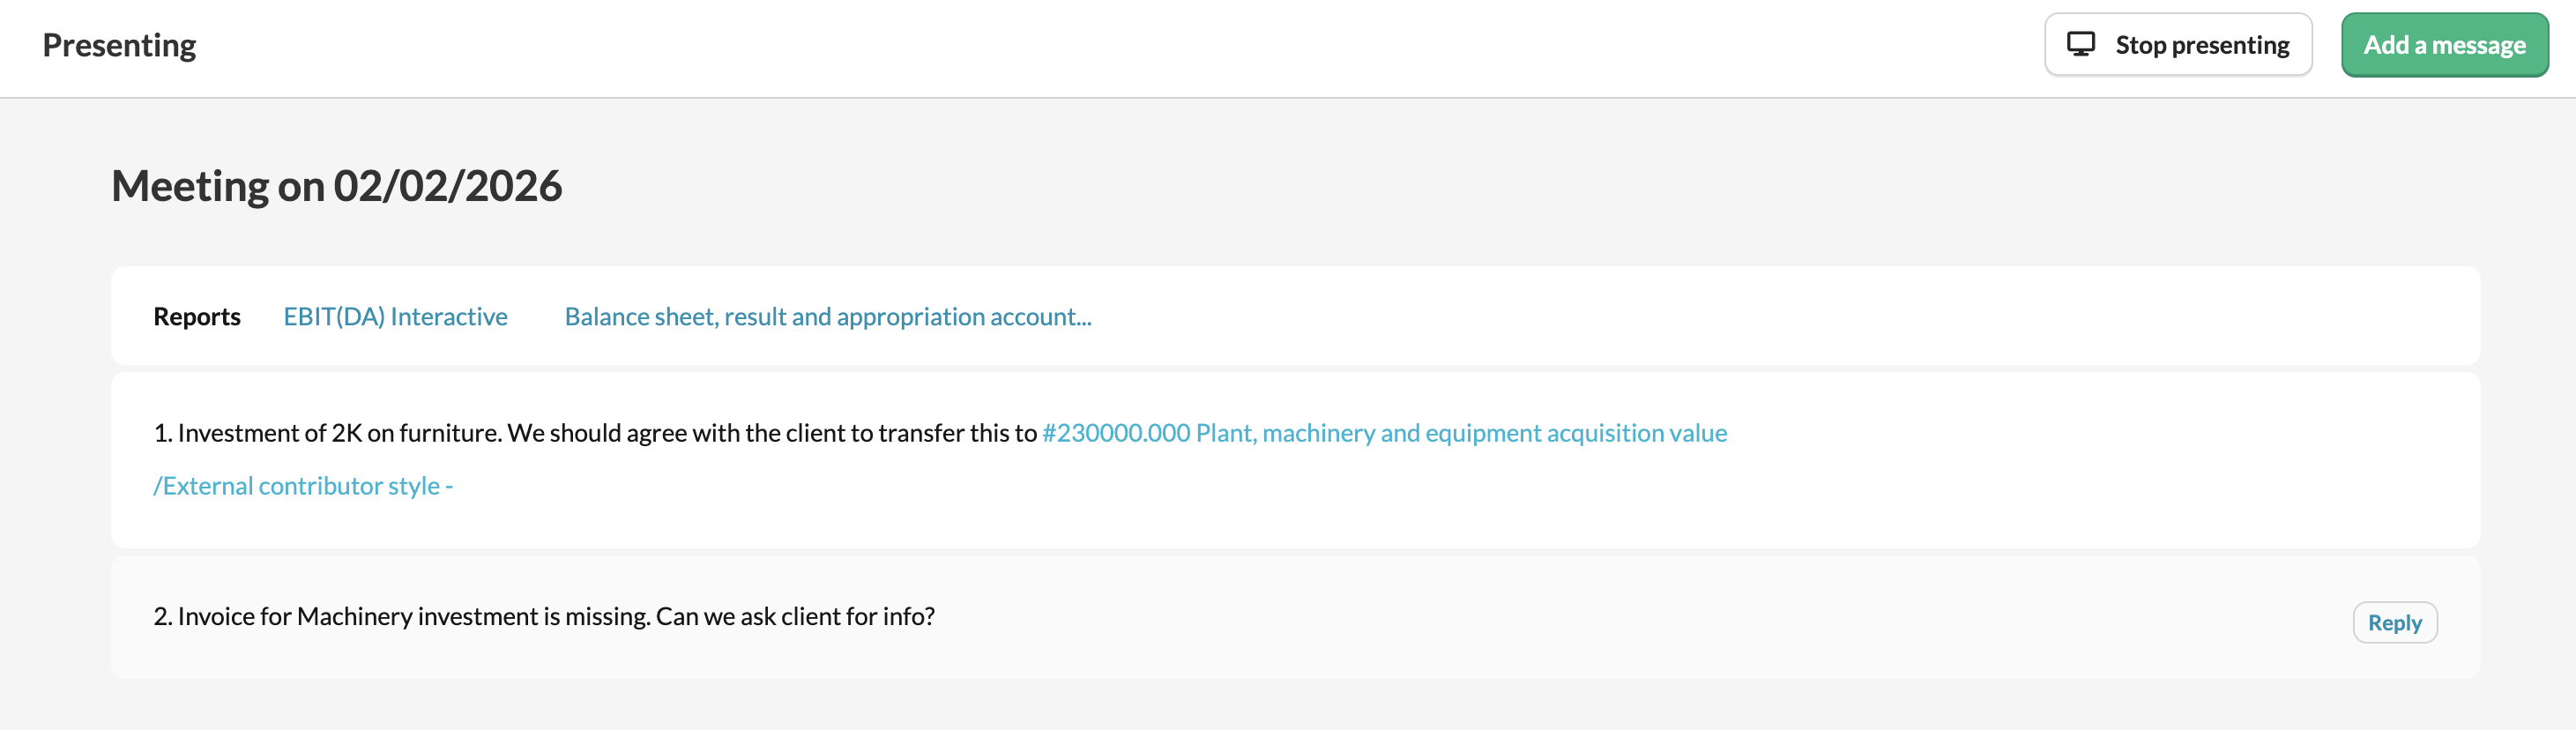2576x730 pixels.
Task: Add a message to the meeting
Action: point(2443,45)
